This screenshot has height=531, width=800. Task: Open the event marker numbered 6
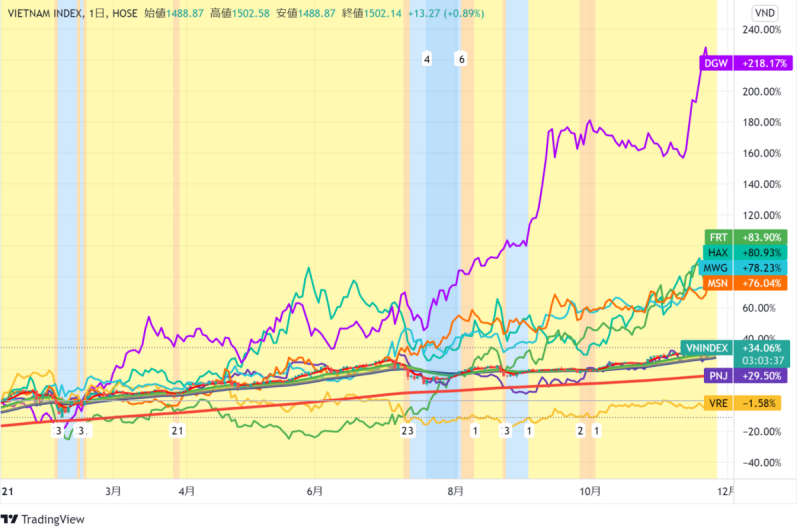click(461, 59)
